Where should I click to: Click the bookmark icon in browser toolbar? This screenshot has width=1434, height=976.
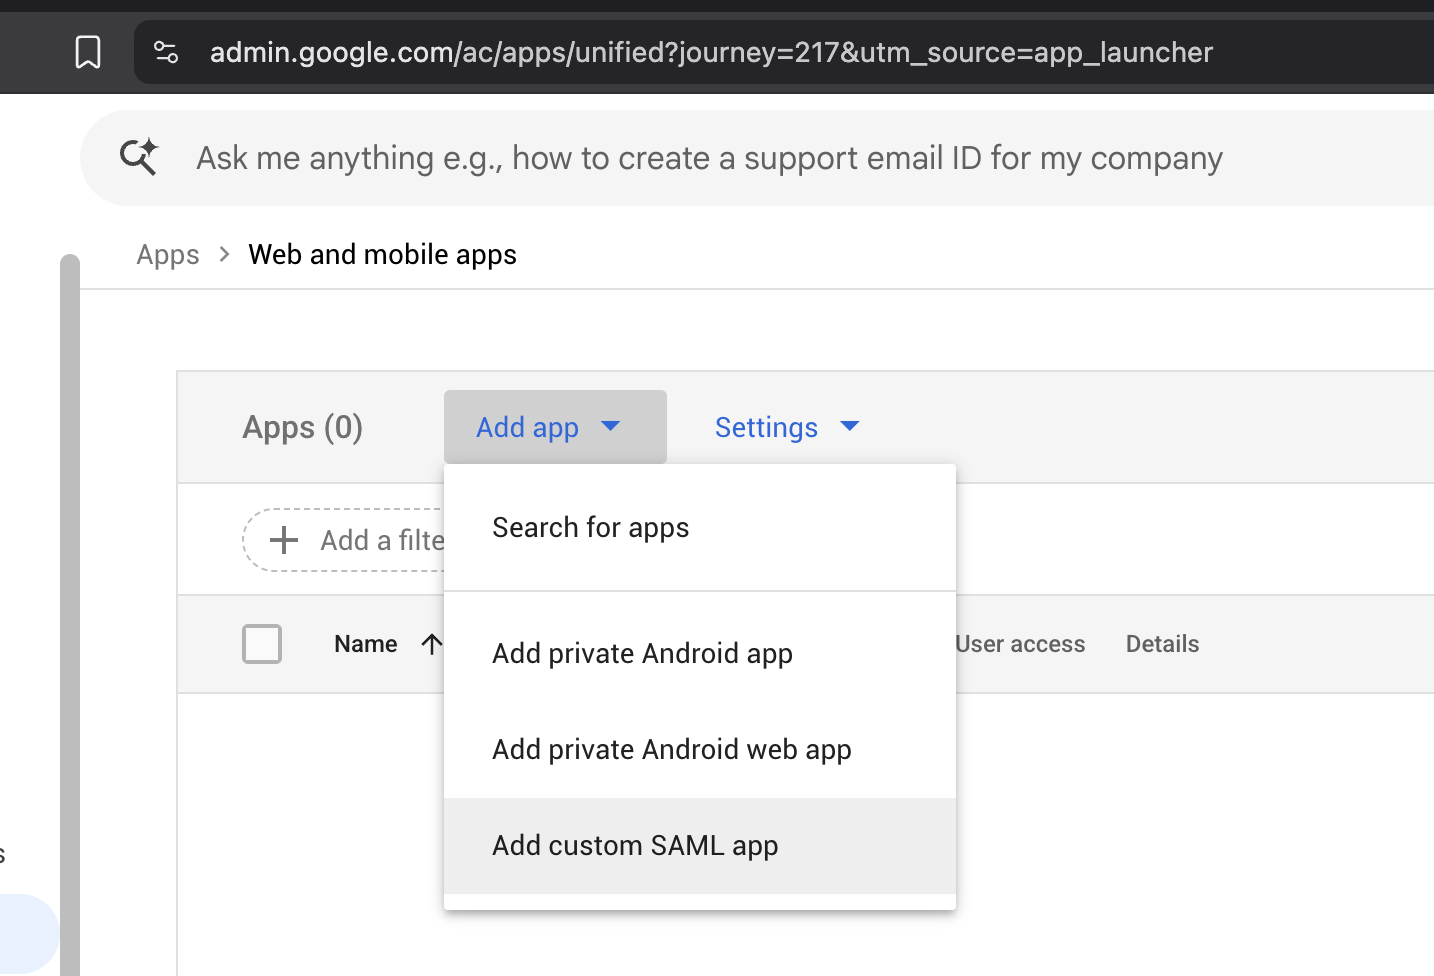[88, 52]
